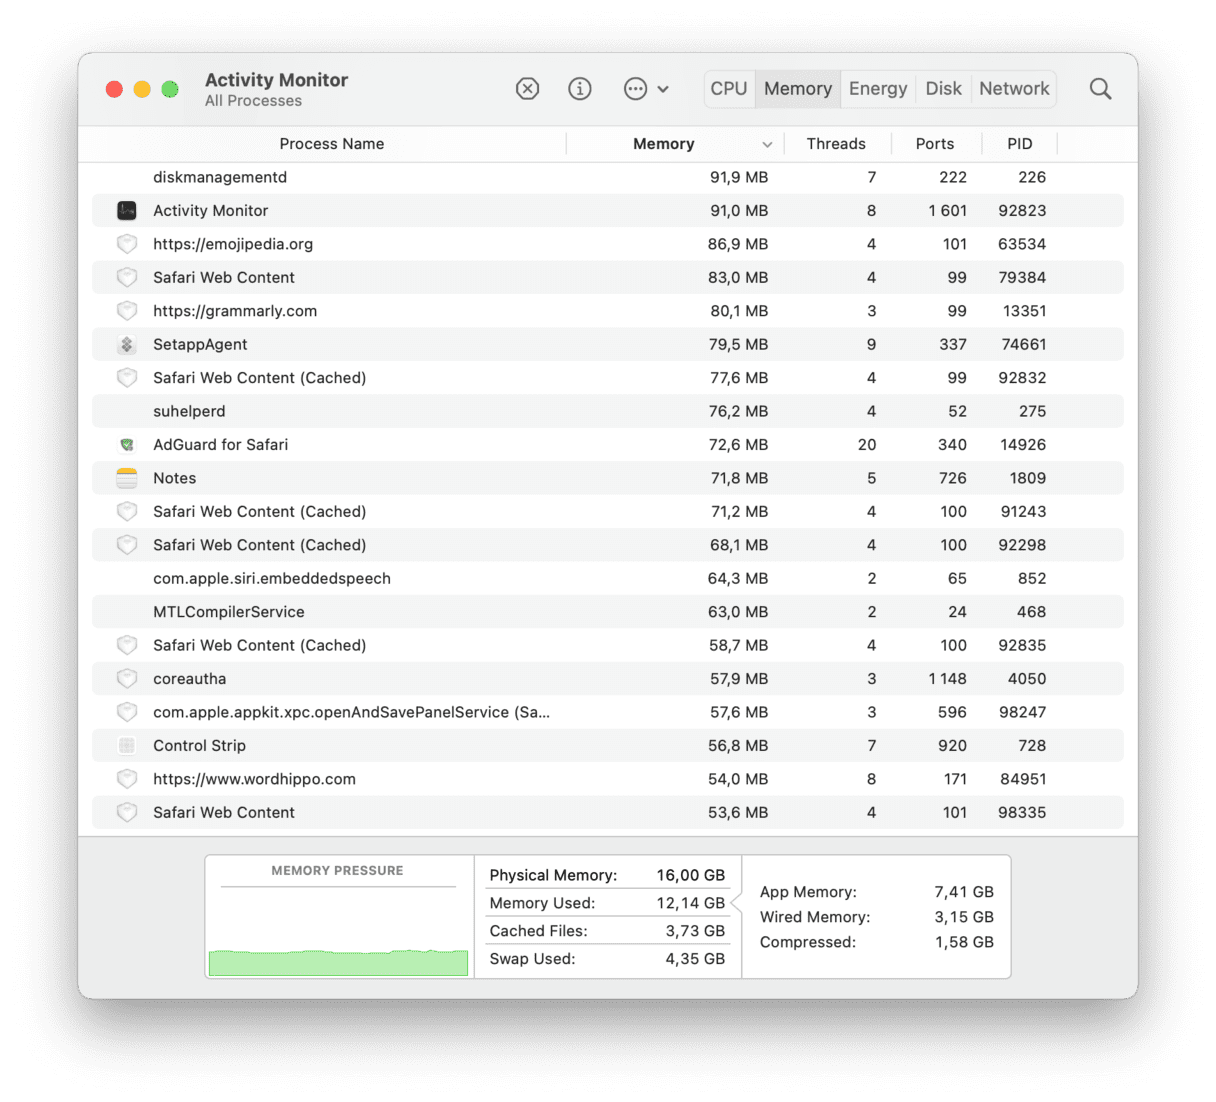Switch to the Disk tab
Viewport: 1216px width, 1102px height.
(943, 89)
